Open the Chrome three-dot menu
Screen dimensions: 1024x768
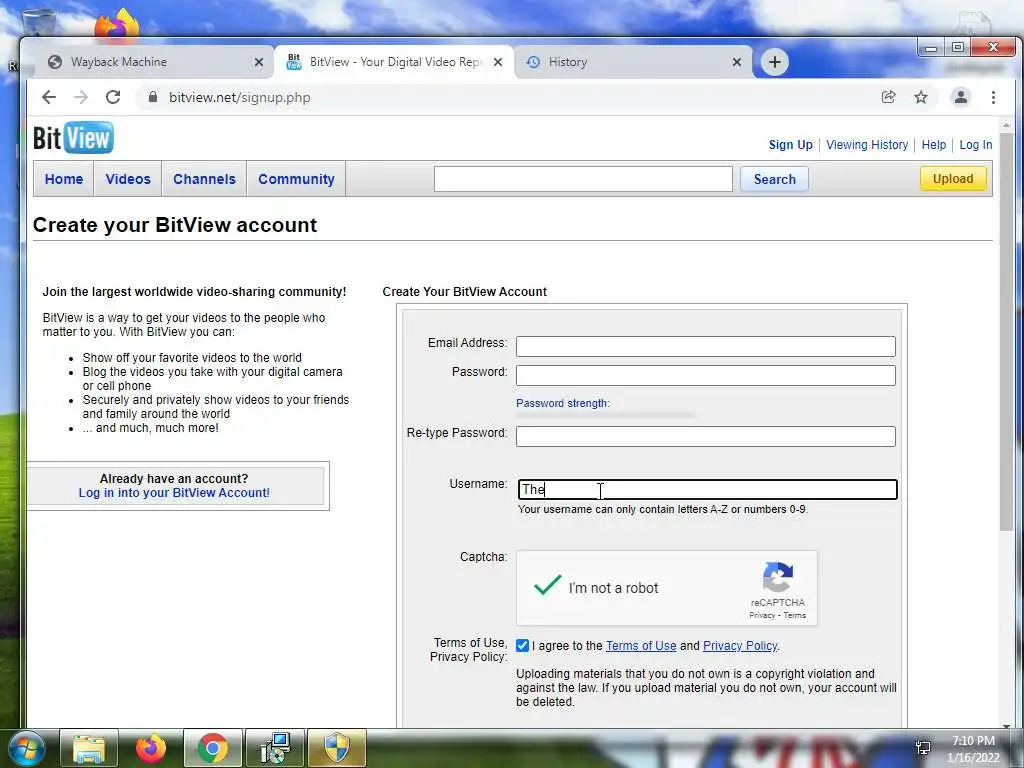point(993,97)
